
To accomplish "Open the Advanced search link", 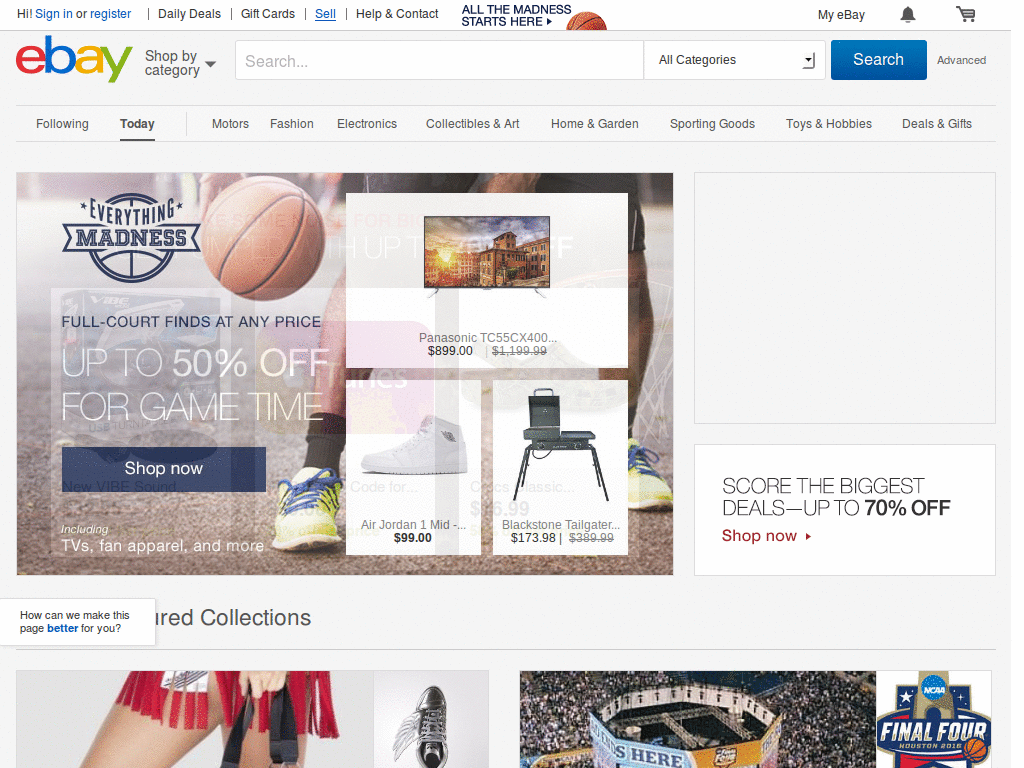I will [961, 60].
